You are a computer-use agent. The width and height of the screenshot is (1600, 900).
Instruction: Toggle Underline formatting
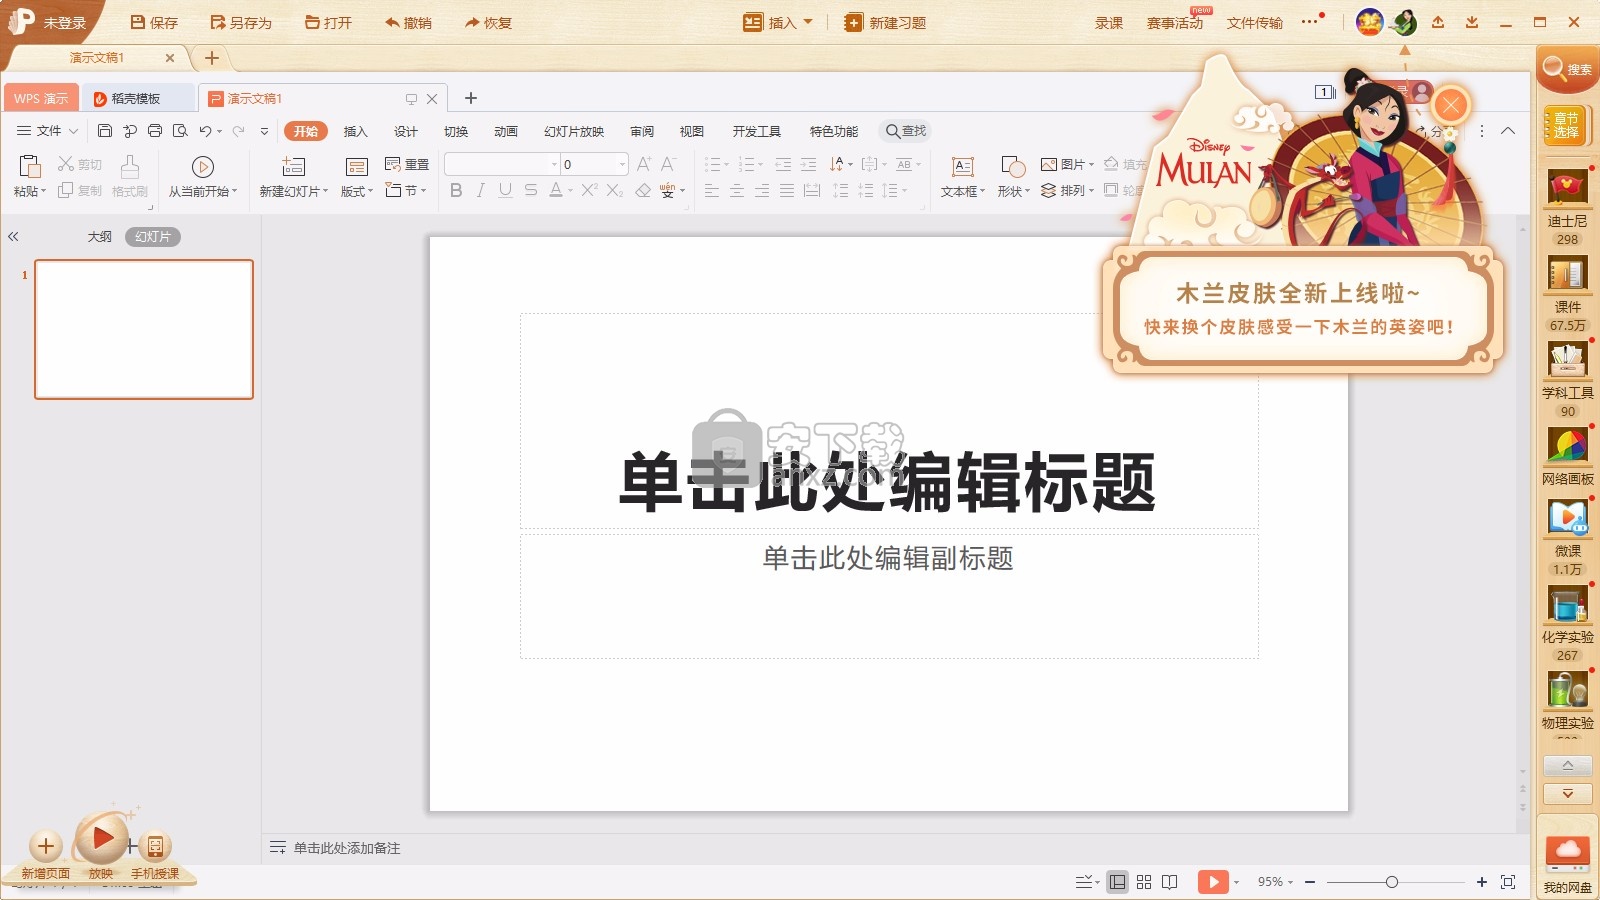coord(505,190)
